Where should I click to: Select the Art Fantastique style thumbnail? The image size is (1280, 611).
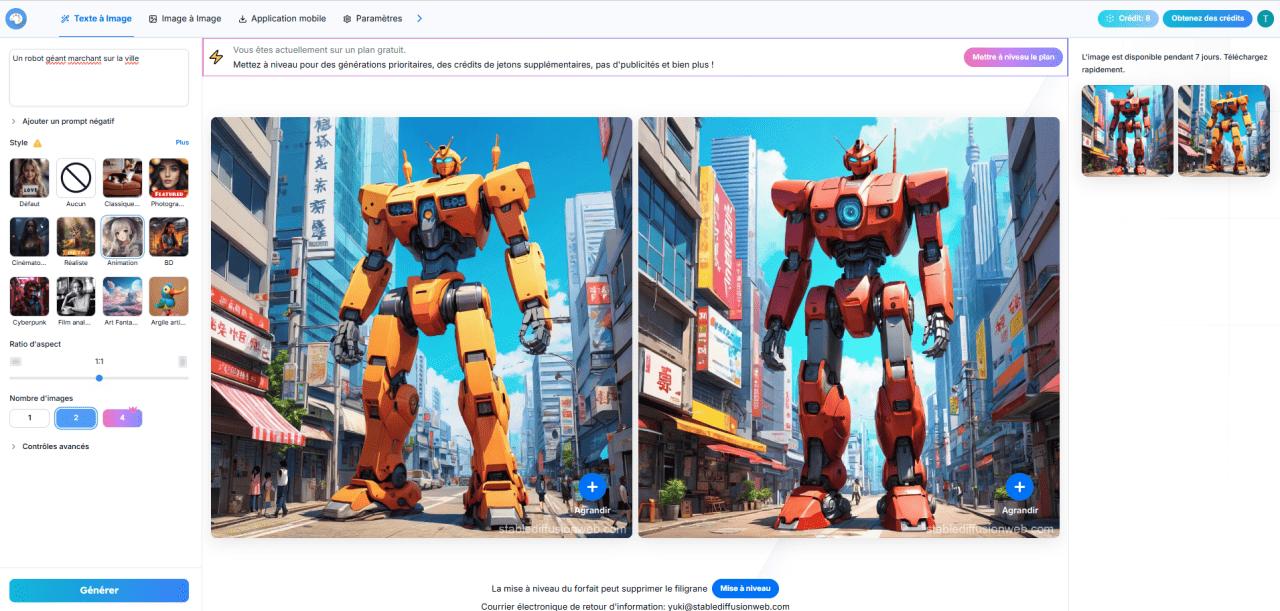(122, 297)
